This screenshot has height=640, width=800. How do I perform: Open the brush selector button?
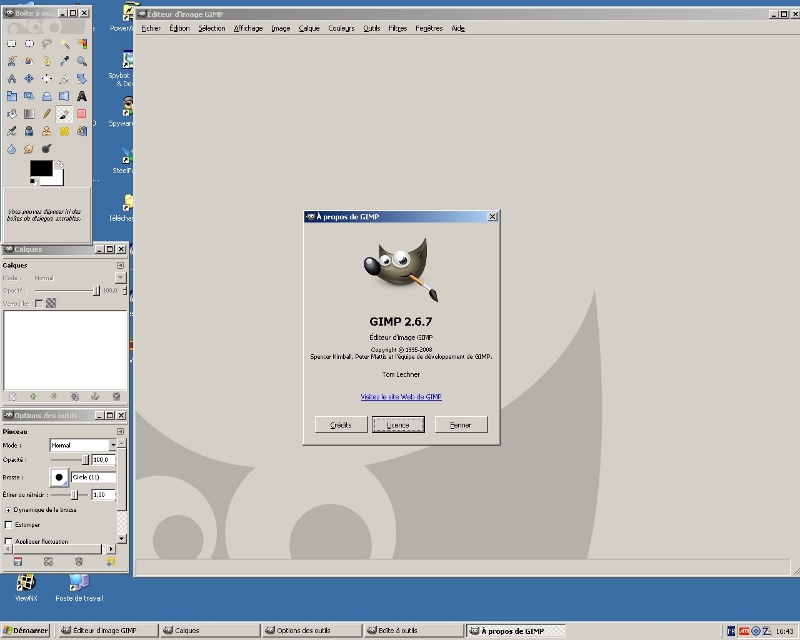pos(59,477)
